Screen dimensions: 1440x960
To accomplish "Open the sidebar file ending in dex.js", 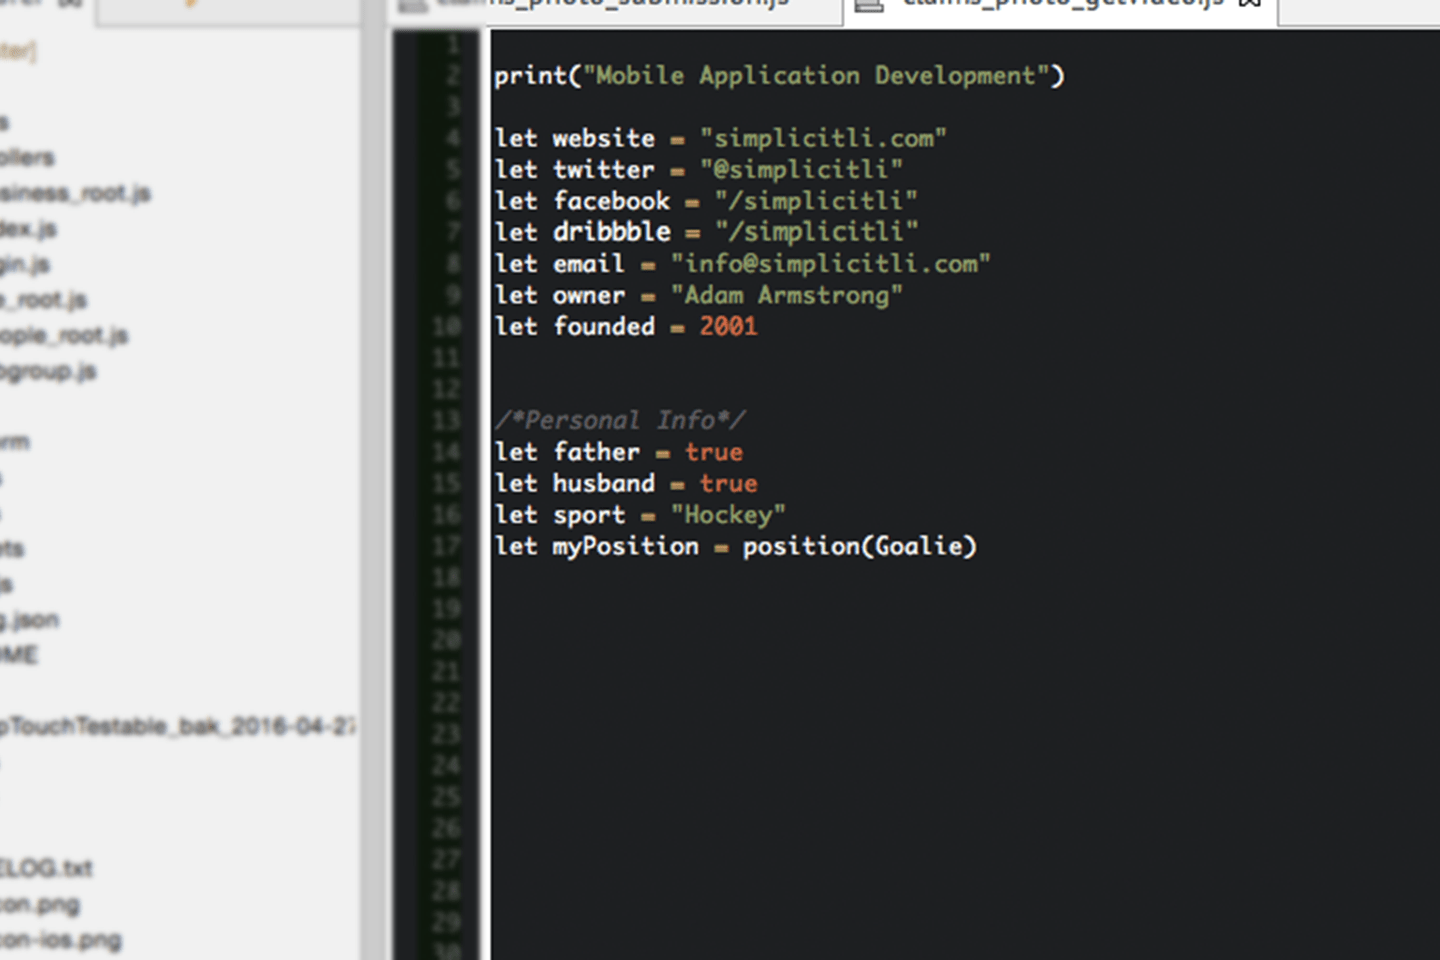I will [x=28, y=229].
